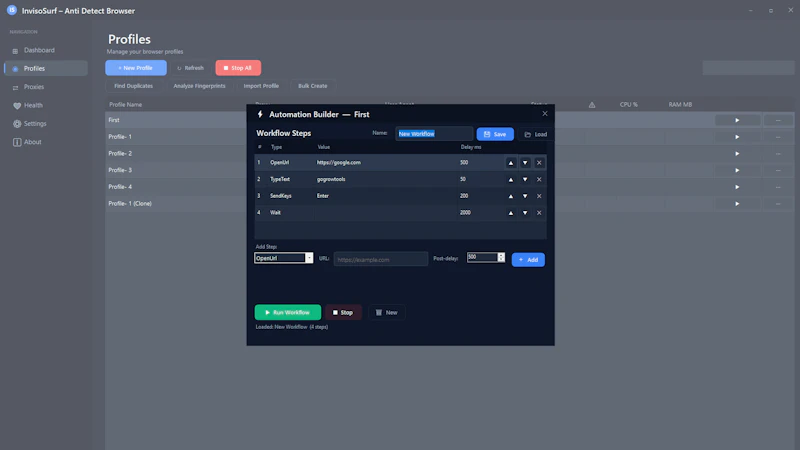
Task: Stop the running workflow
Action: tap(343, 312)
